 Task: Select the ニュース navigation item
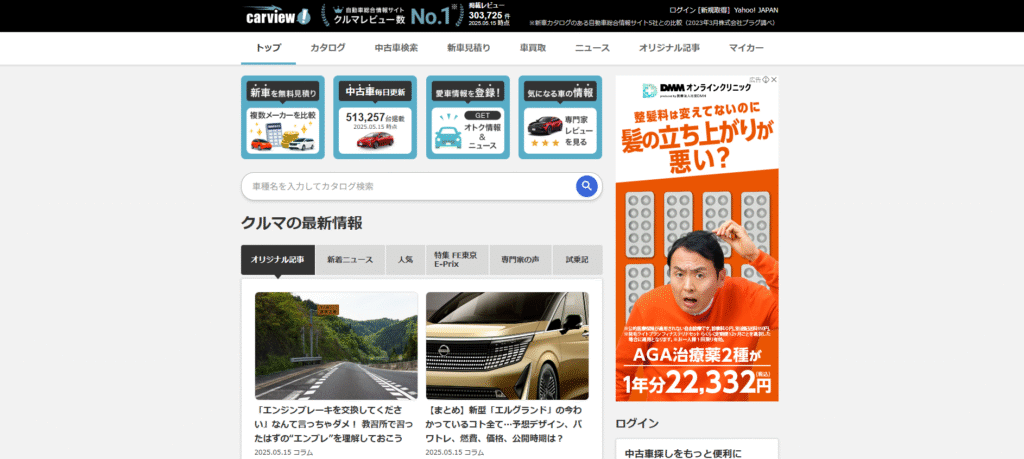592,48
